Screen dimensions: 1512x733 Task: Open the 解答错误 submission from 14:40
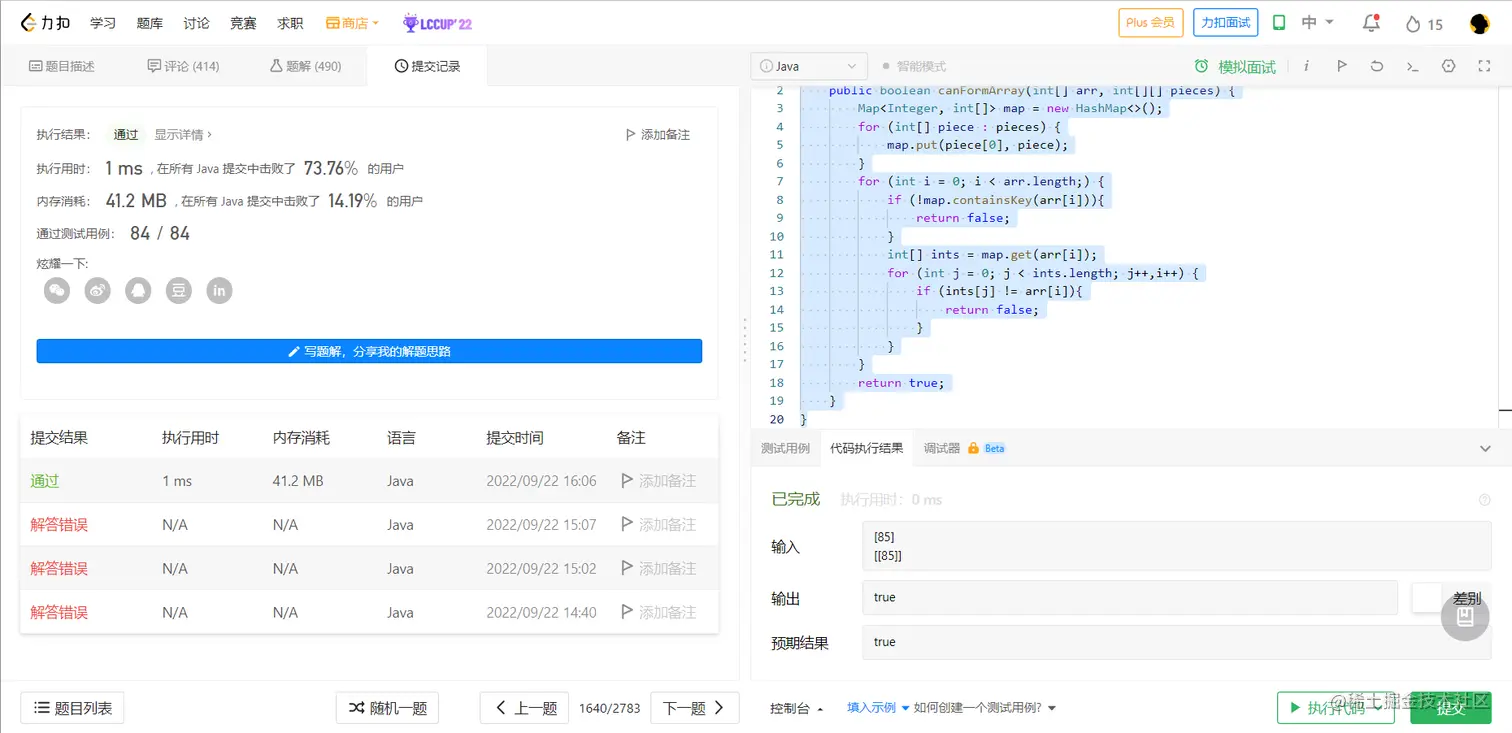coord(59,613)
